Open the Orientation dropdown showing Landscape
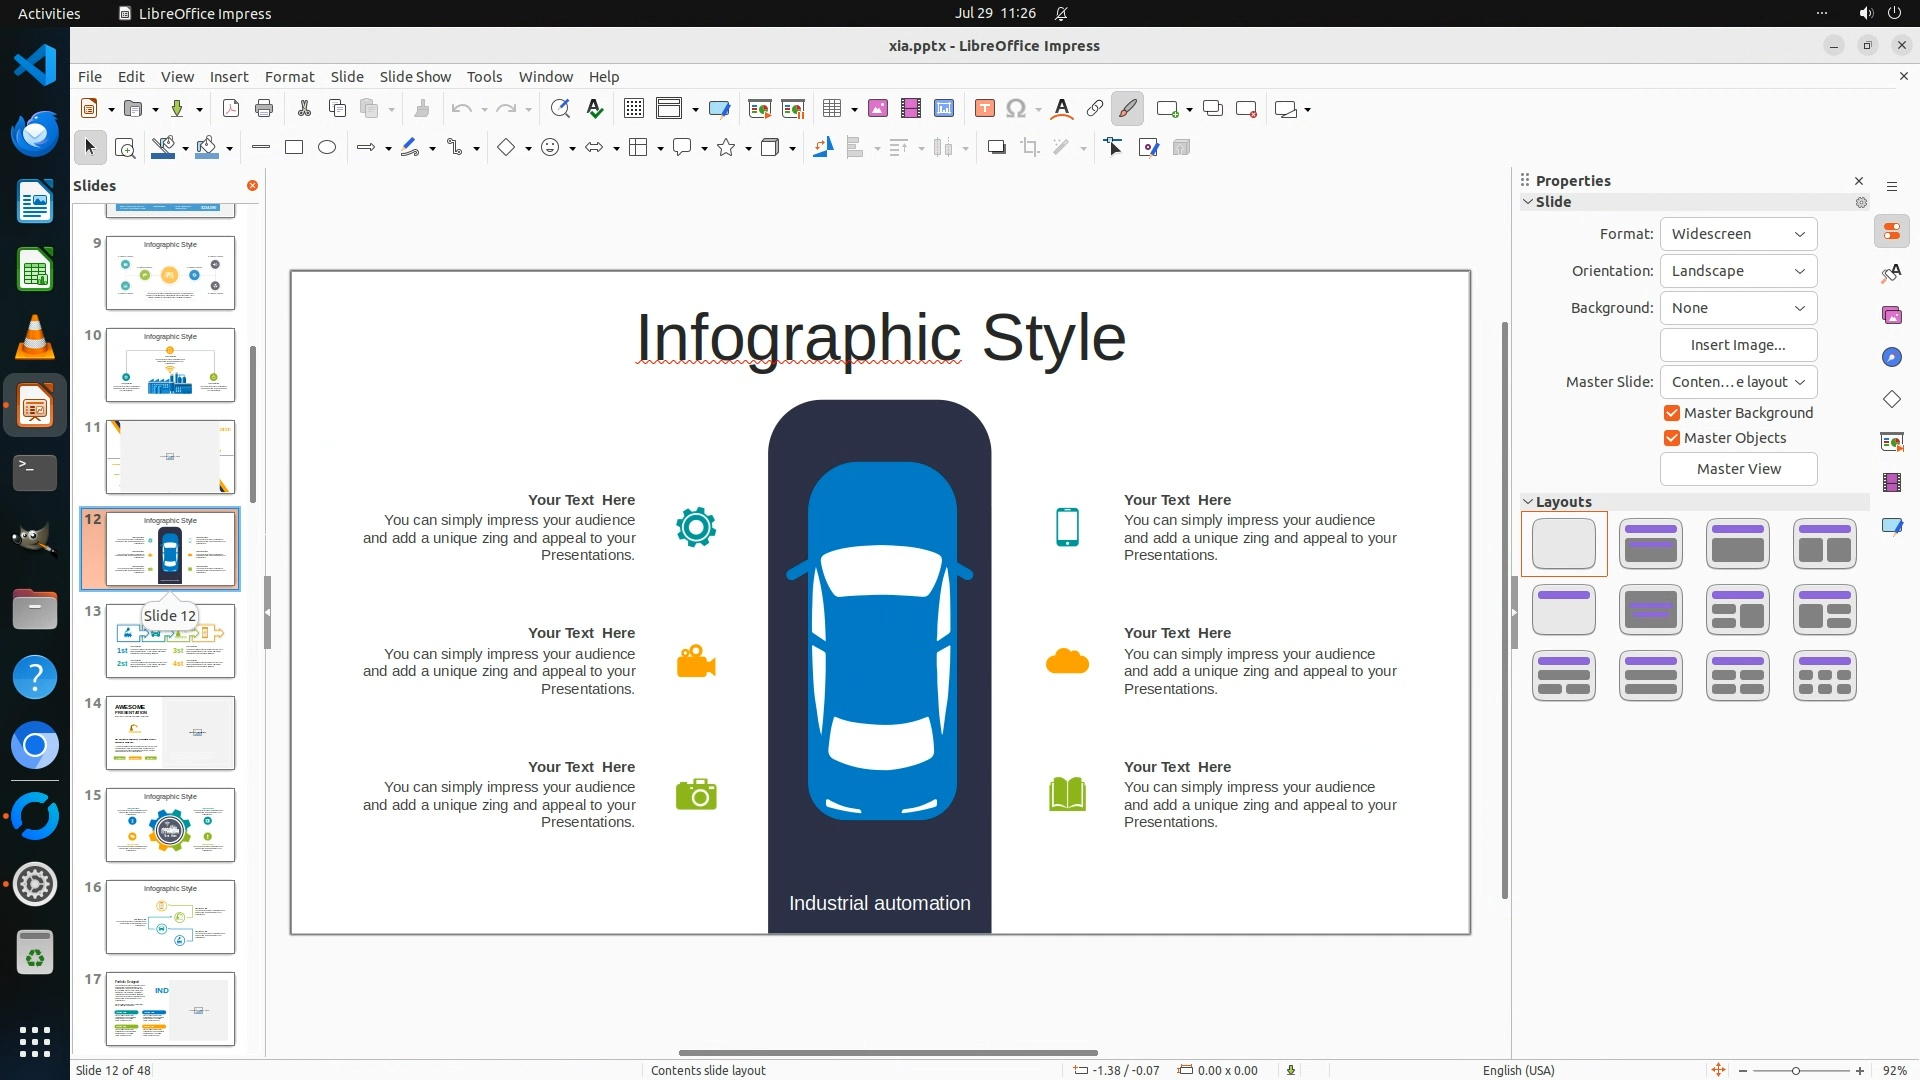The image size is (1920, 1080). pyautogui.click(x=1738, y=271)
